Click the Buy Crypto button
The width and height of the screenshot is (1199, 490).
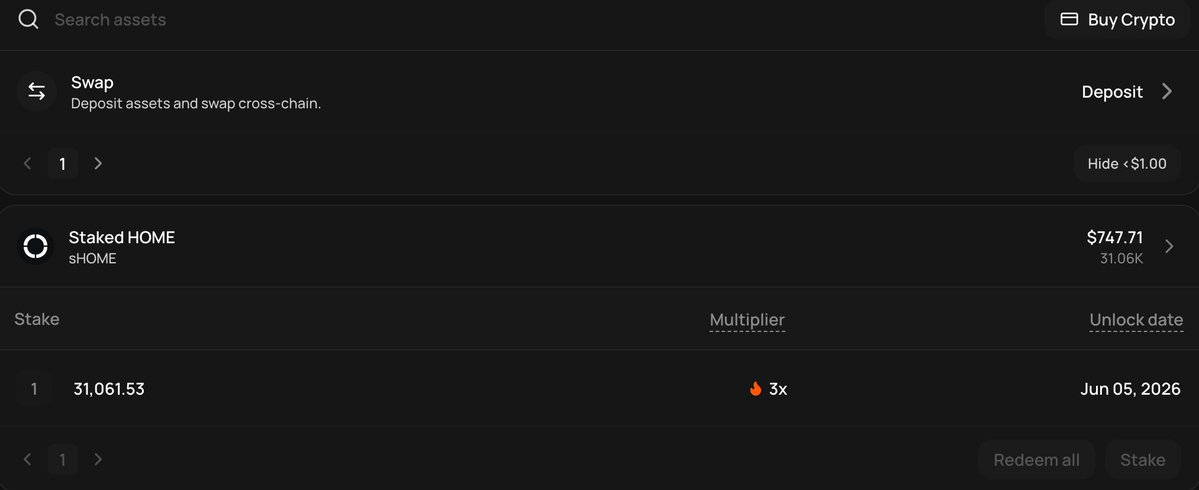(1117, 19)
